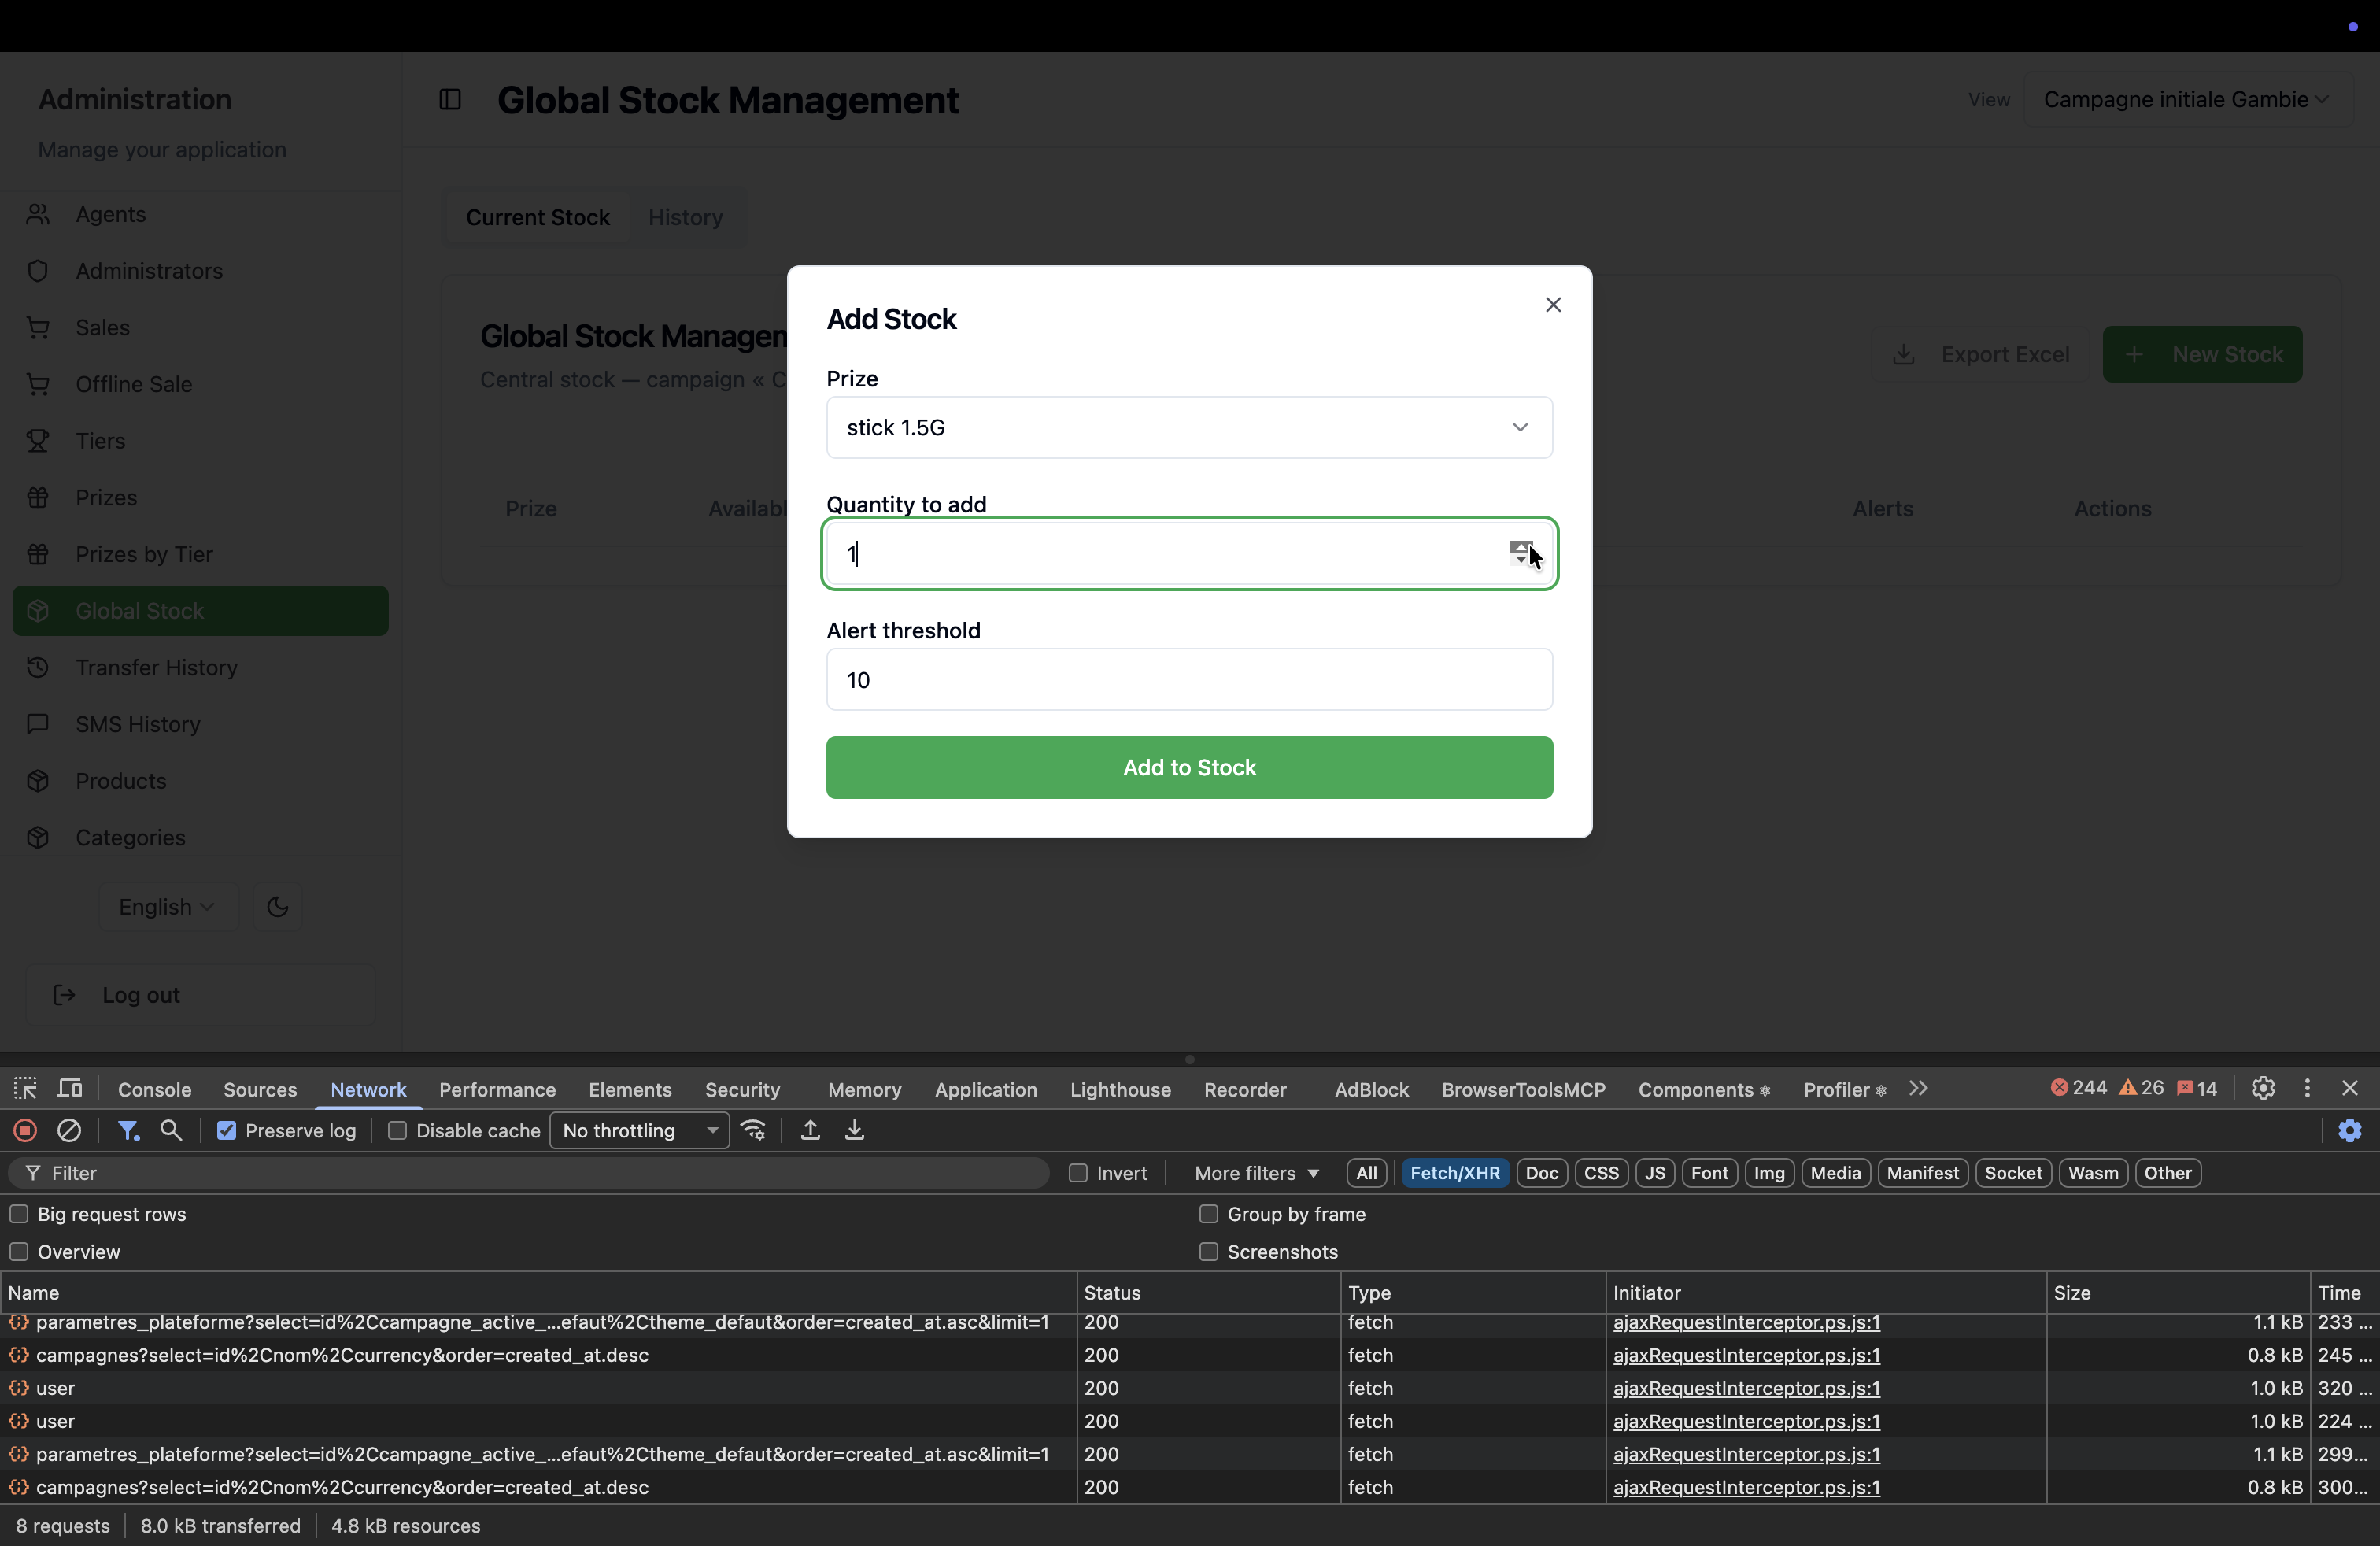Open network conditions wifi icon
This screenshot has height=1546, width=2380.
click(754, 1130)
